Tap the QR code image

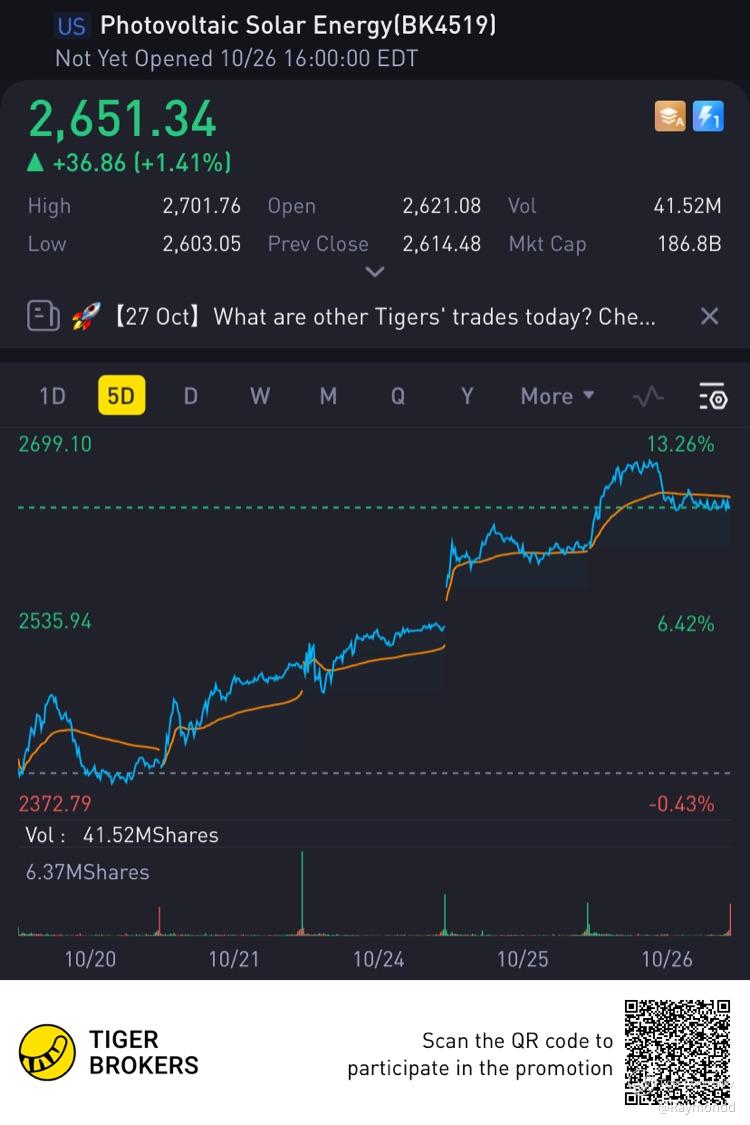coord(677,1052)
